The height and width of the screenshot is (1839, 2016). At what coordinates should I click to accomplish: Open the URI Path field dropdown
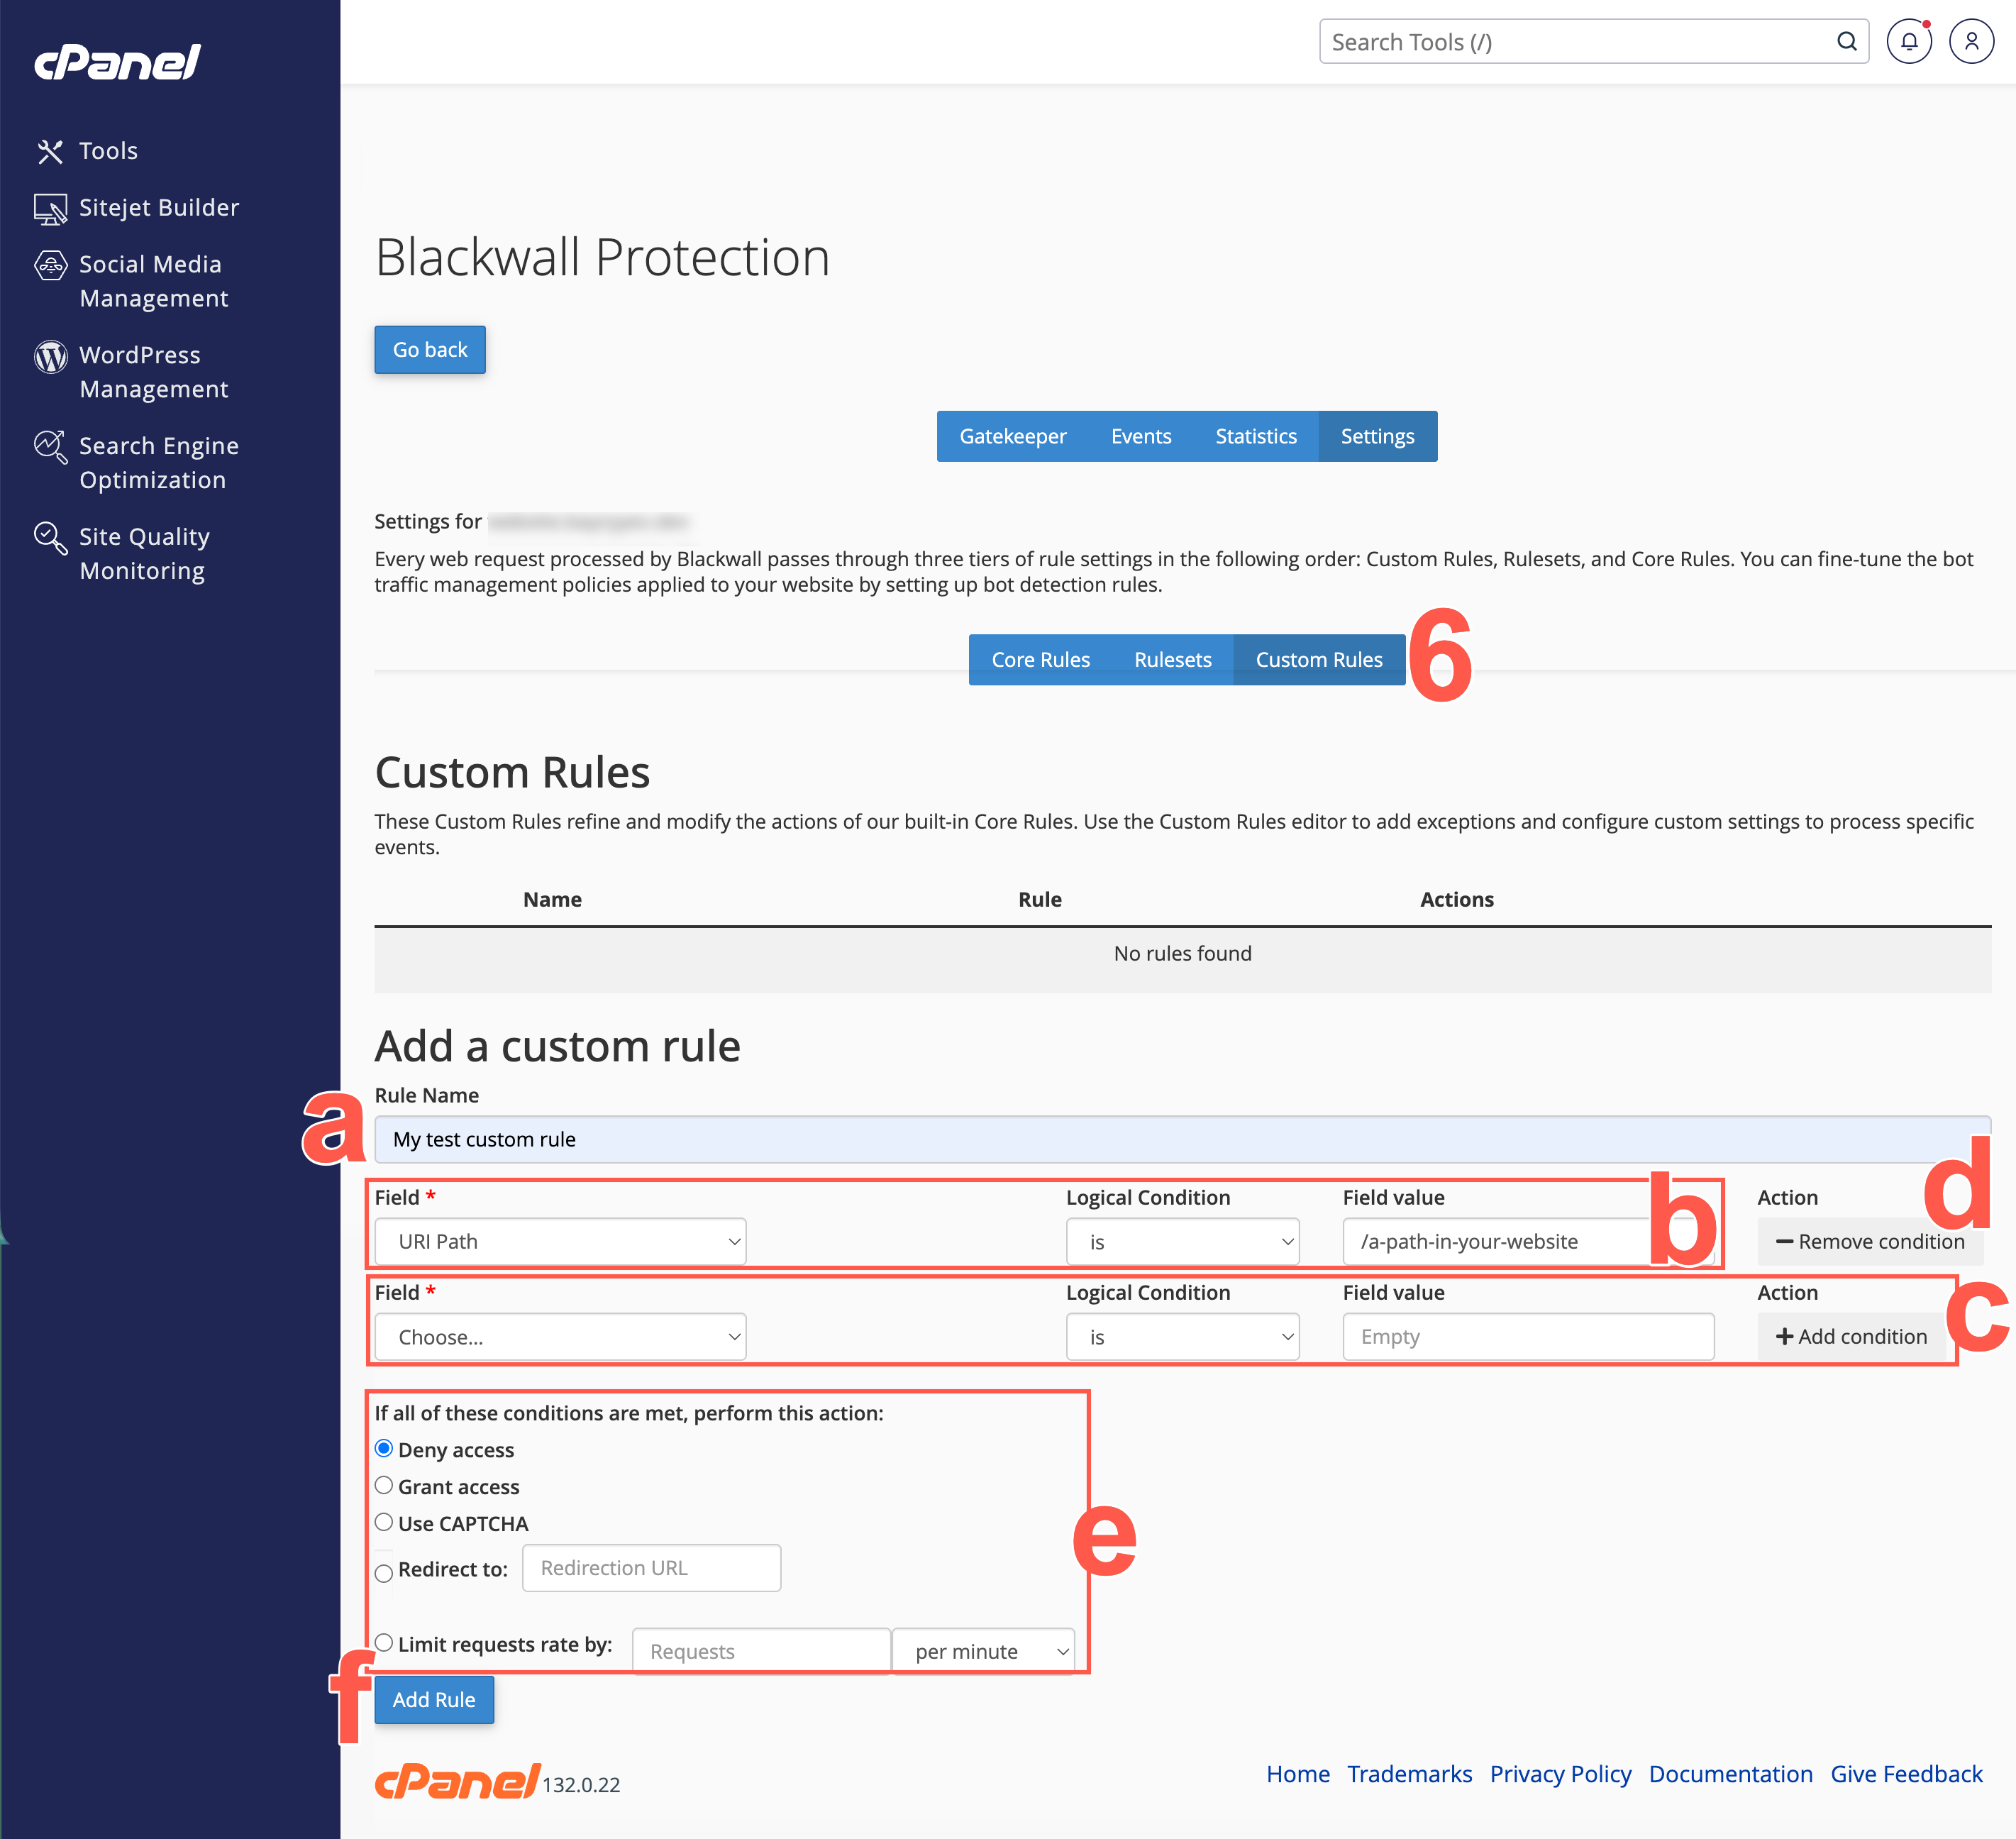click(x=560, y=1241)
